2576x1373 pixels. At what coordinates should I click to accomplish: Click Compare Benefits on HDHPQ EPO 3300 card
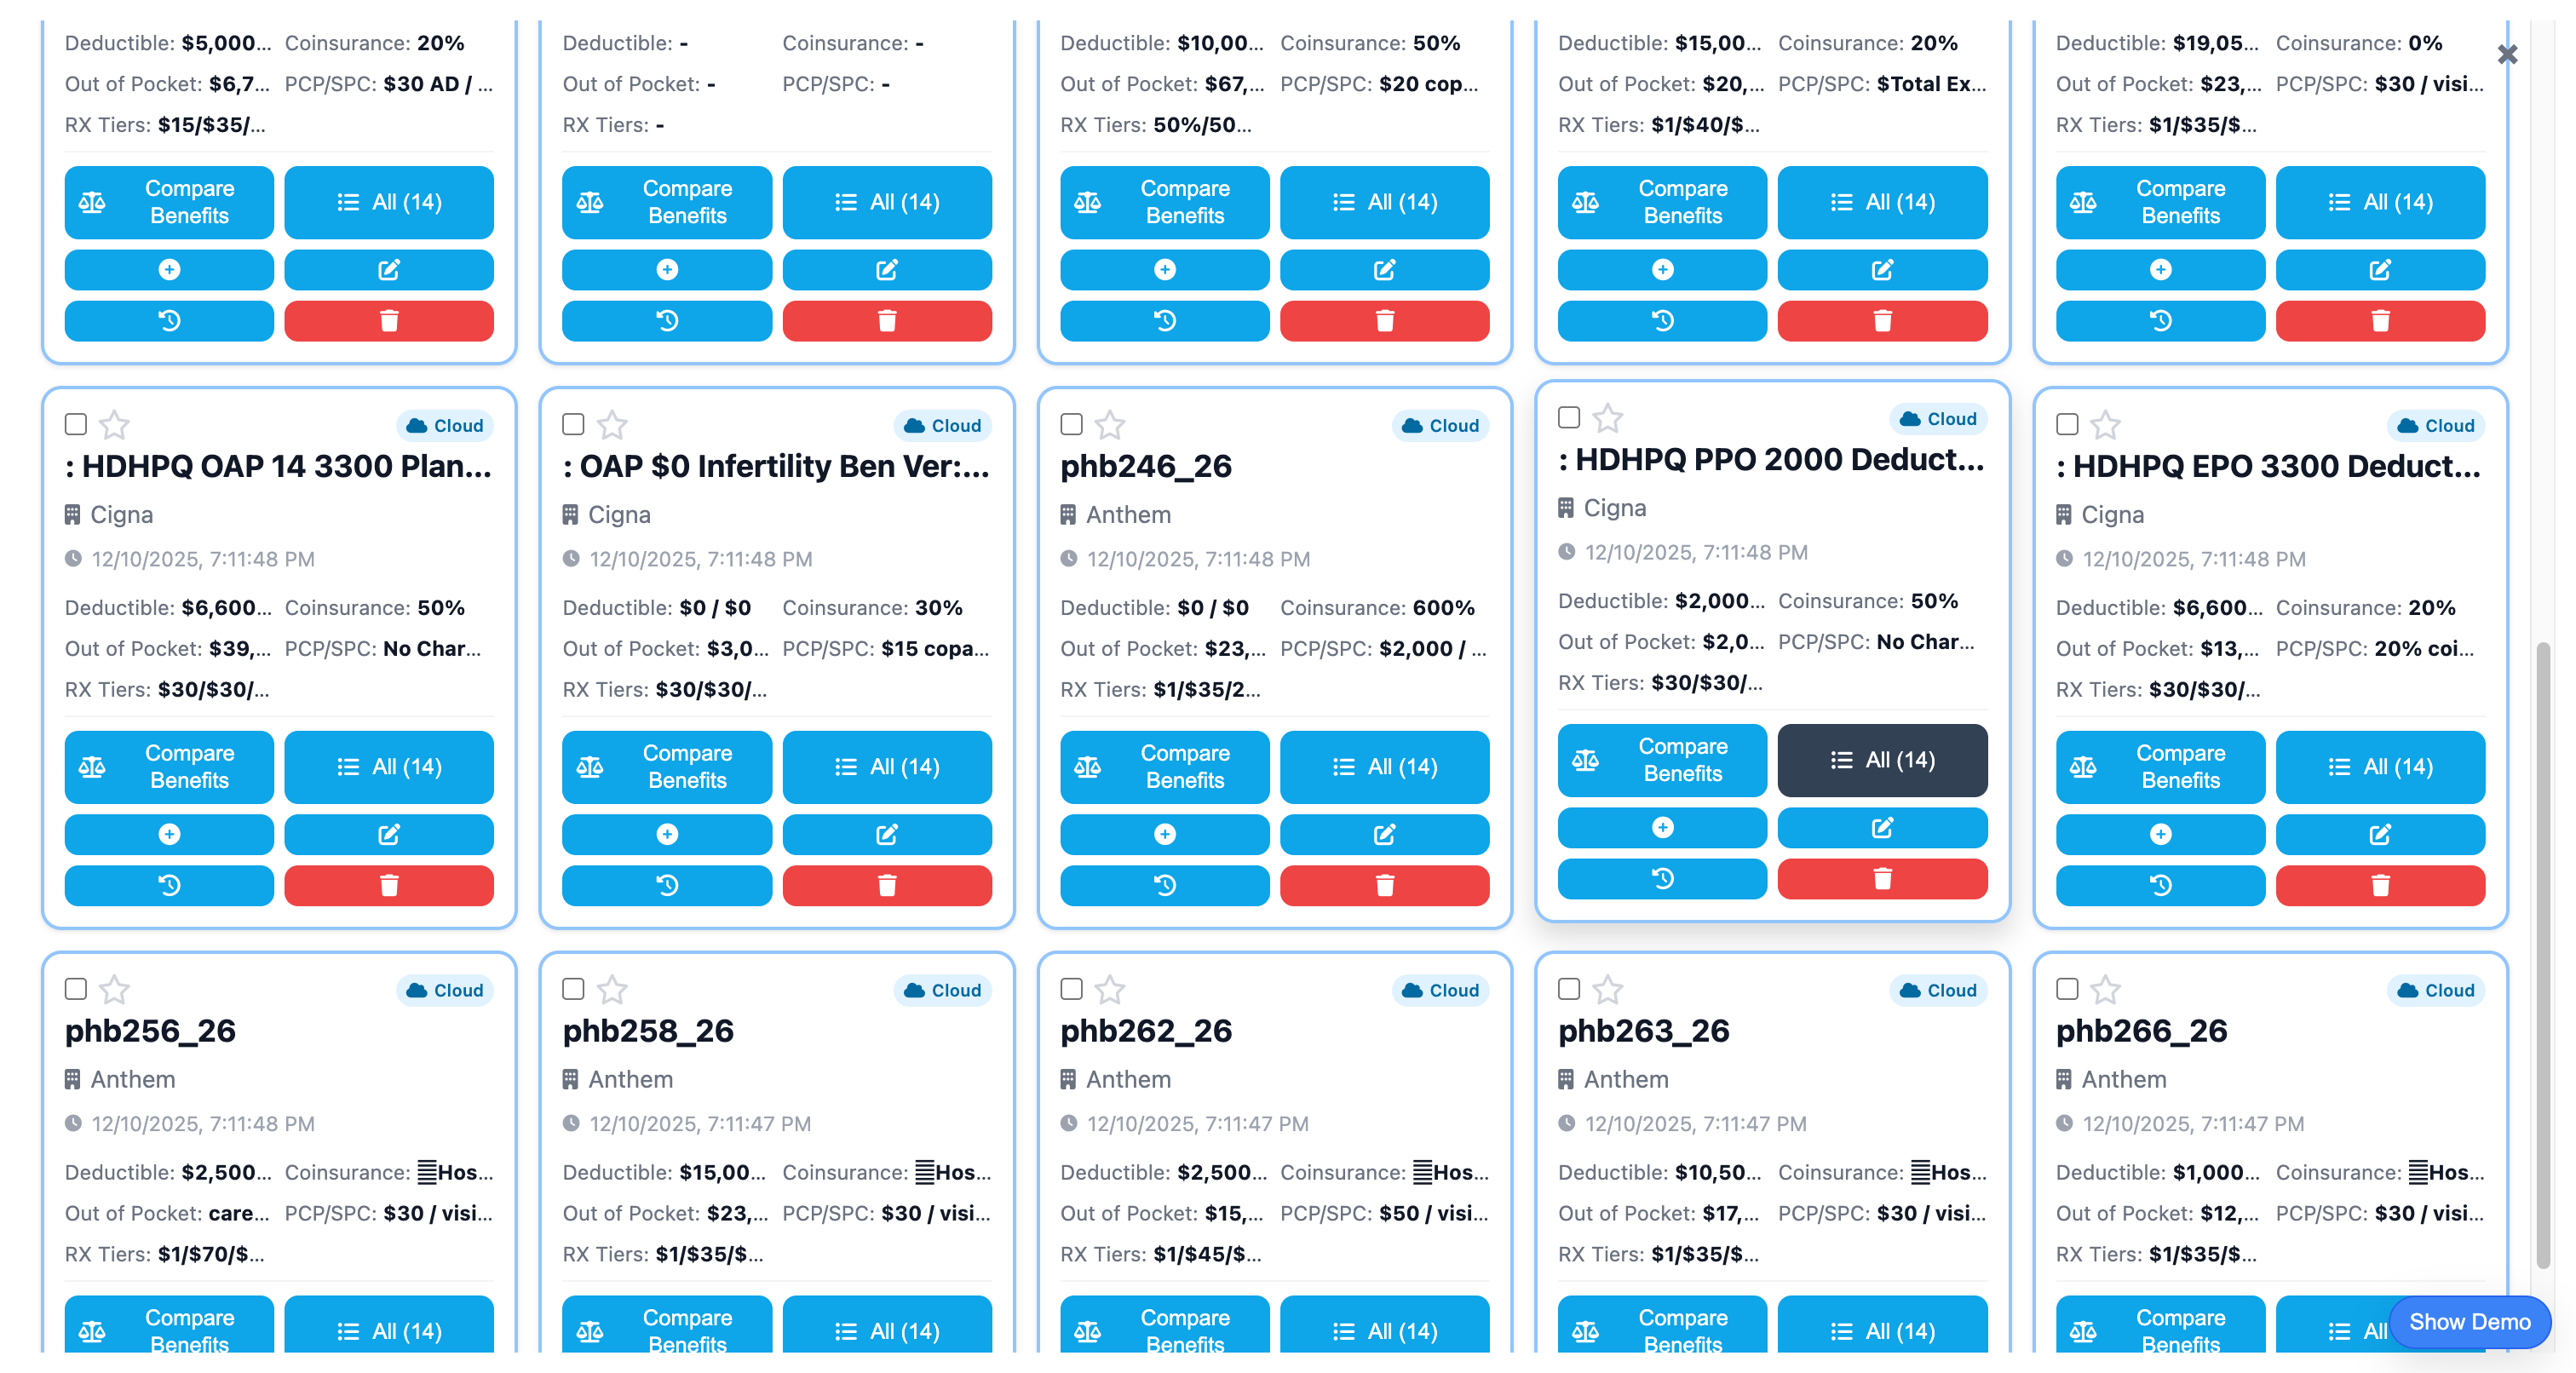click(x=2159, y=767)
